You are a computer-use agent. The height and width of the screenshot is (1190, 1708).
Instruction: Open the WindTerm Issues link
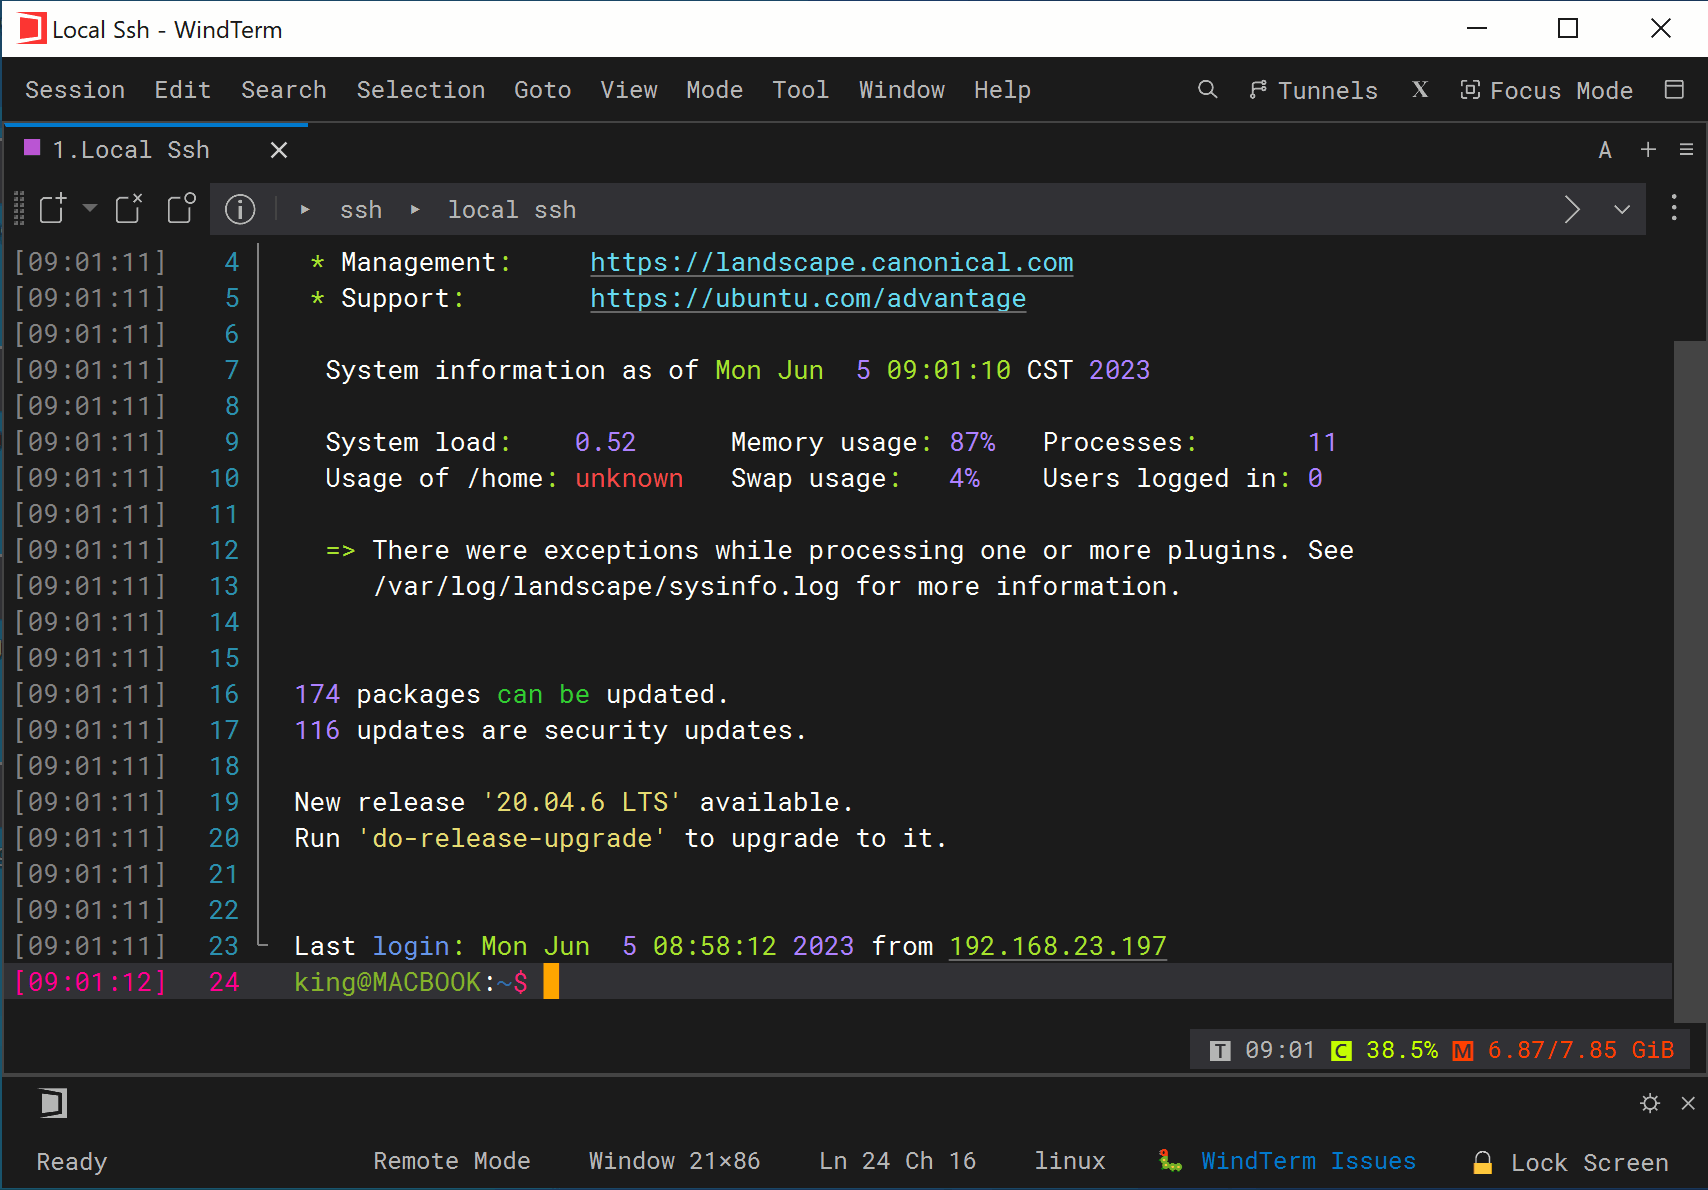click(x=1308, y=1161)
